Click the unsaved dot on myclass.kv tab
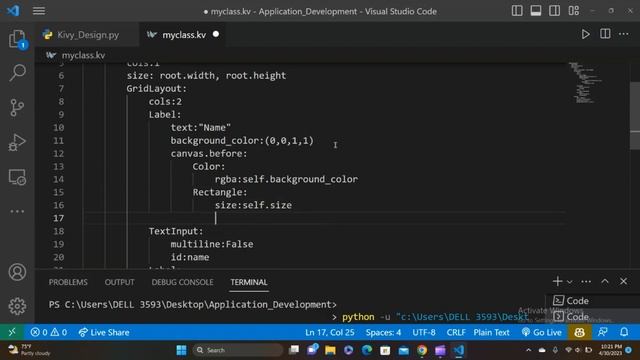 click(216, 35)
